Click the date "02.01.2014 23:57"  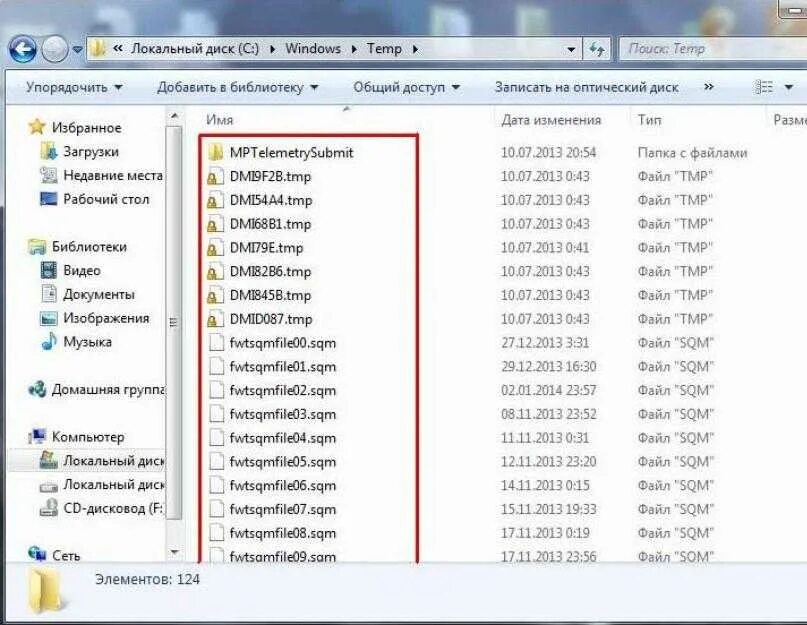pyautogui.click(x=549, y=390)
